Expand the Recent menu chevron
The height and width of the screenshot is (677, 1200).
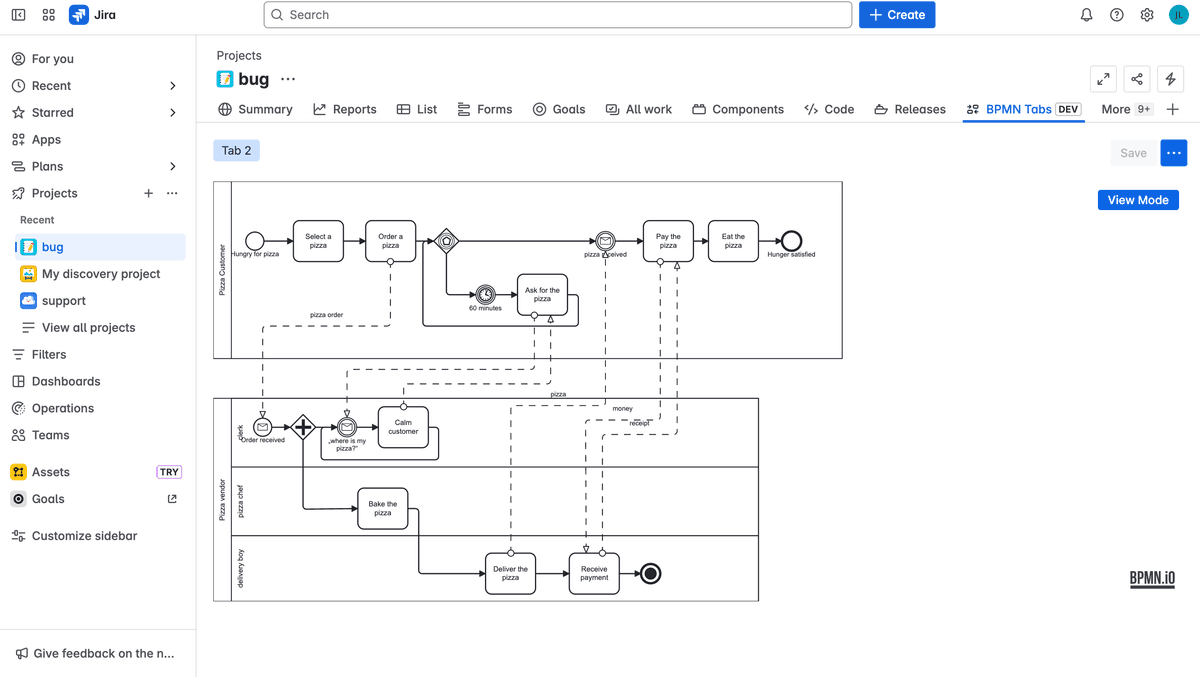[x=172, y=86]
